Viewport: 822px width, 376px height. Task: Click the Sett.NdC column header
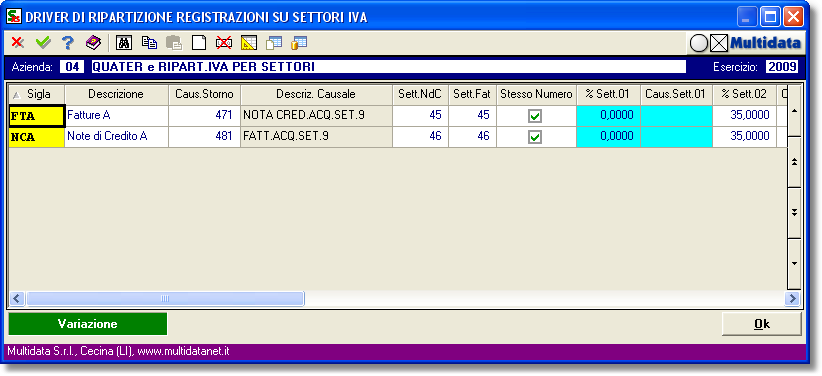tap(420, 94)
